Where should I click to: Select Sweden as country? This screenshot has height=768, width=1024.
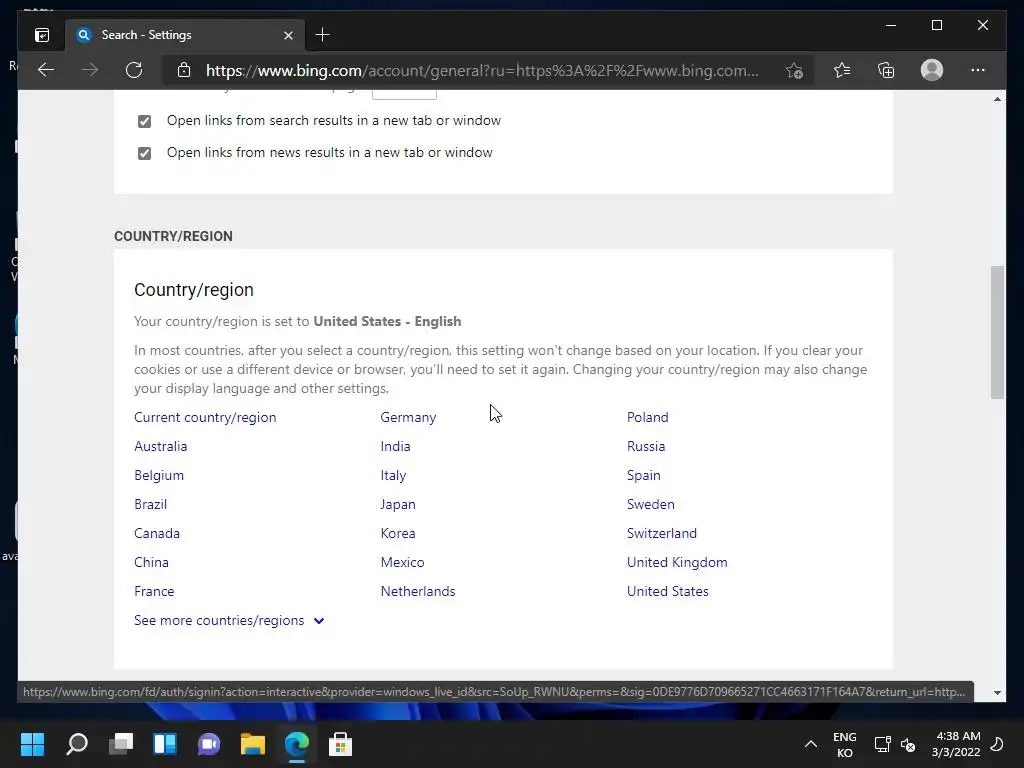[x=650, y=504]
